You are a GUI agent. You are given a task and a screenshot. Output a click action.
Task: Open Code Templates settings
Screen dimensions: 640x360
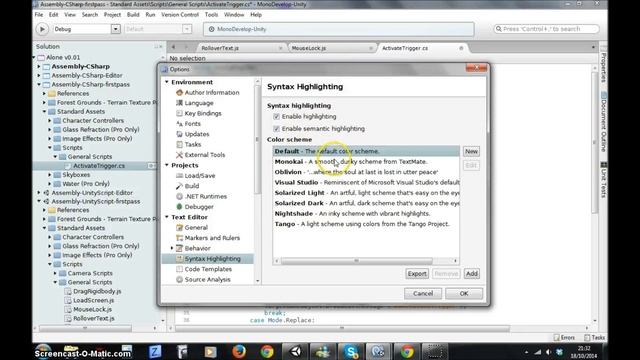pyautogui.click(x=208, y=269)
